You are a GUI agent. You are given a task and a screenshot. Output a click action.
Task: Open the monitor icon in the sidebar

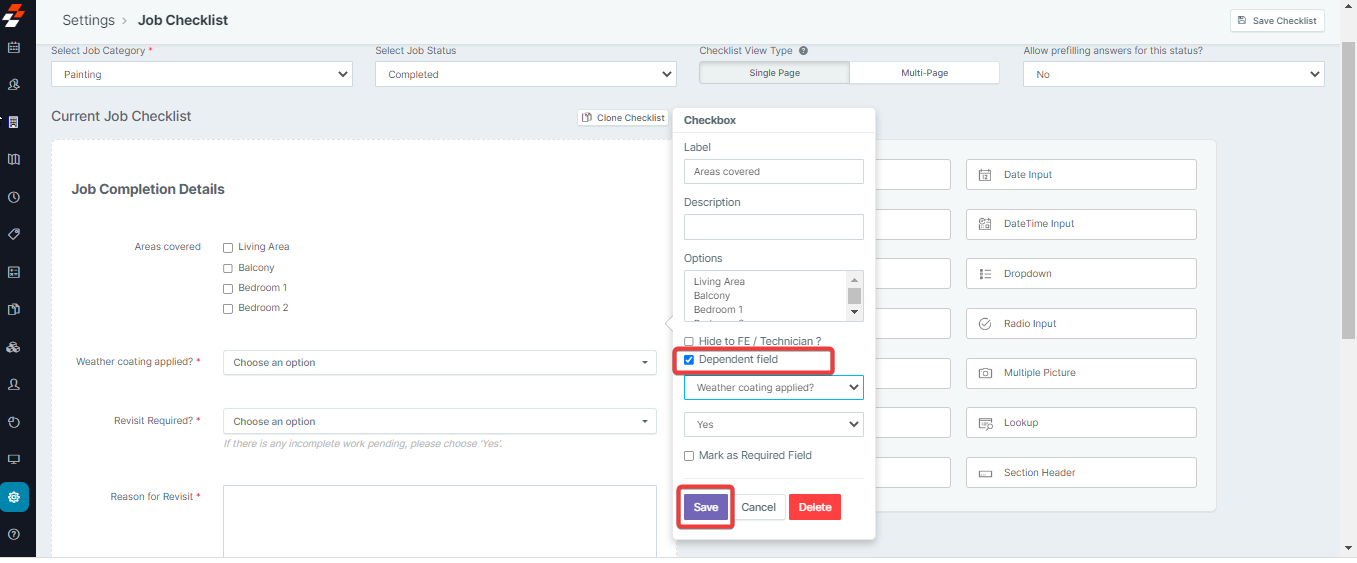14,459
